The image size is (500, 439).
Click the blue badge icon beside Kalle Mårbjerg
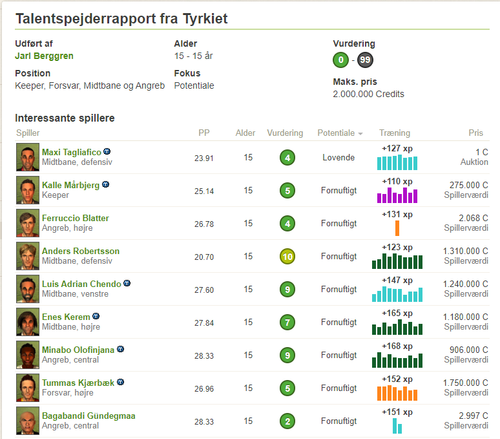tap(105, 184)
